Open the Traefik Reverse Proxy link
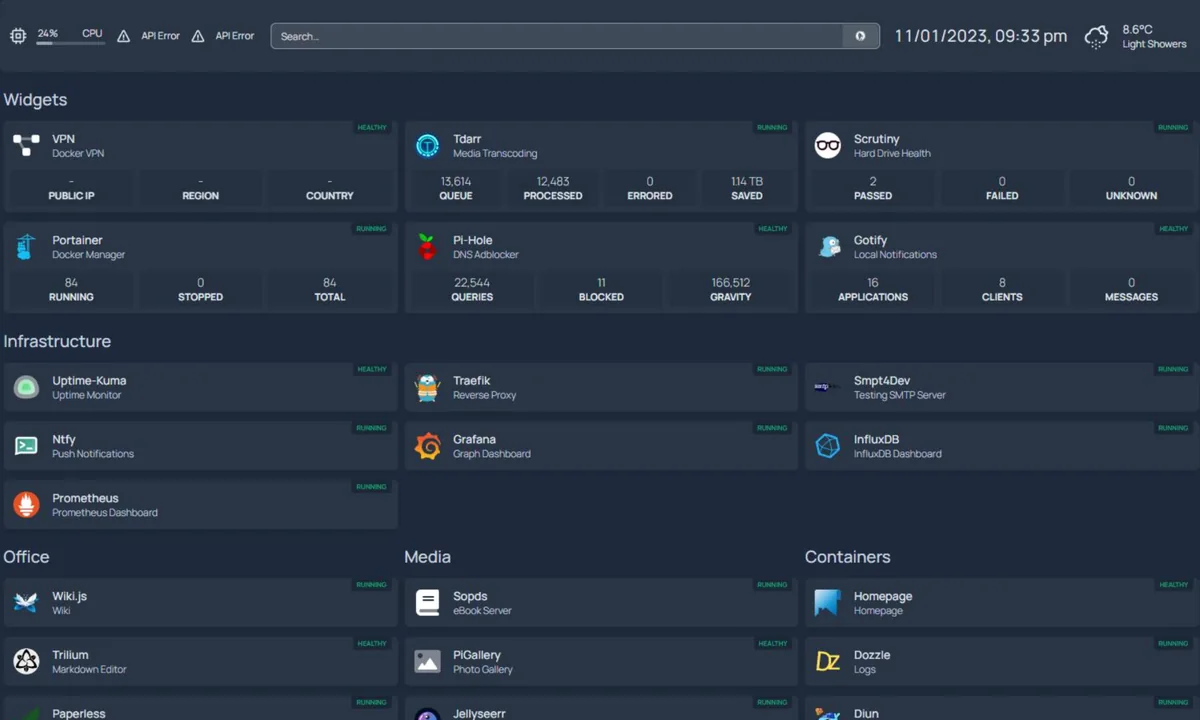Image resolution: width=1200 pixels, height=720 pixels. tap(485, 387)
